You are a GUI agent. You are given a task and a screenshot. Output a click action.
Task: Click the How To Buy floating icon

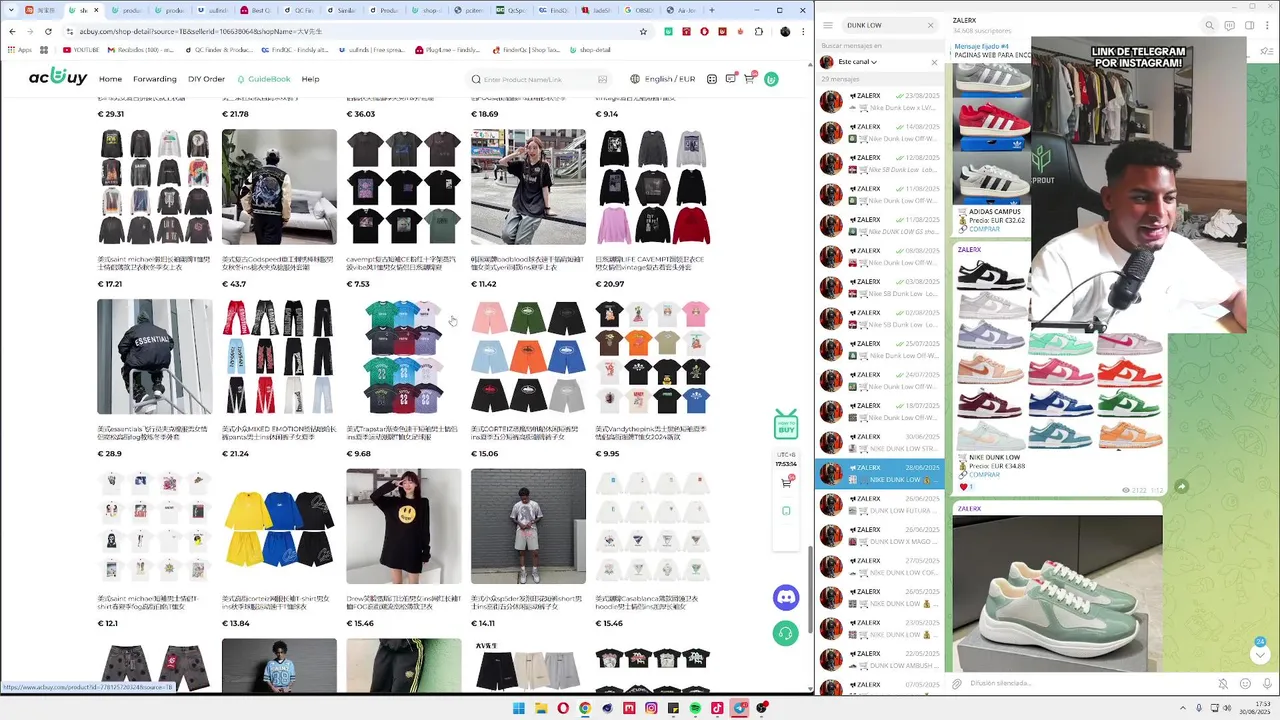786,424
